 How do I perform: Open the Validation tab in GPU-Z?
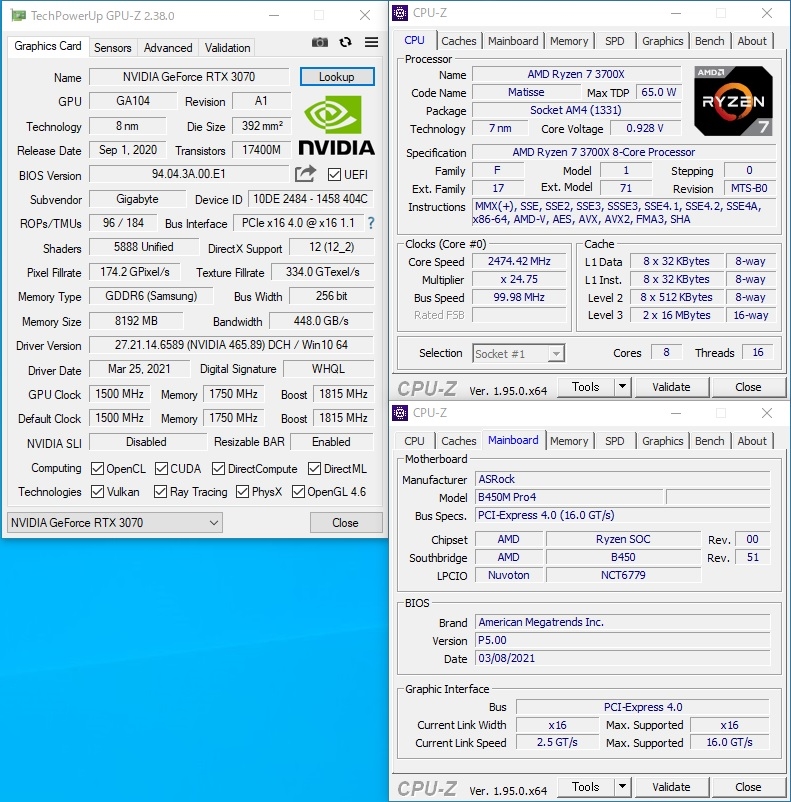click(227, 48)
